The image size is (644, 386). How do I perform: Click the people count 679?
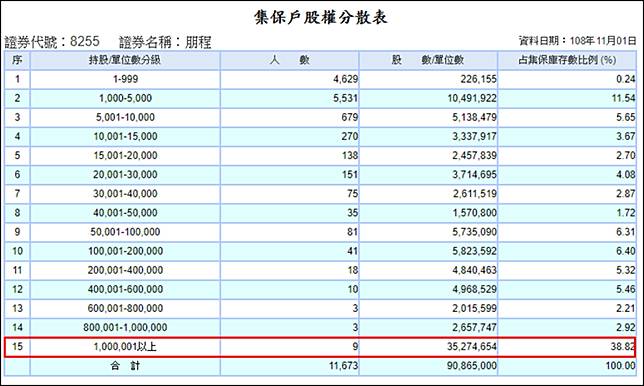(350, 117)
